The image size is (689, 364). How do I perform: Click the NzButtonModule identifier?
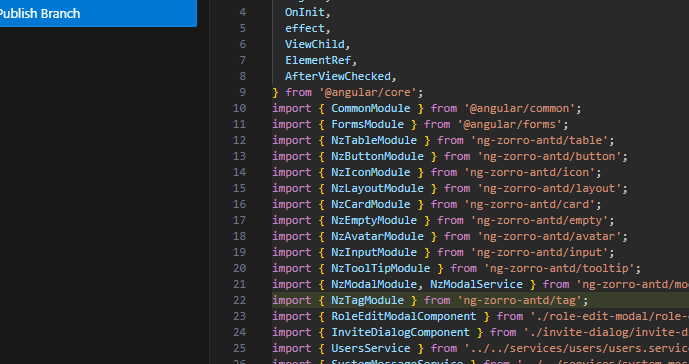377,156
